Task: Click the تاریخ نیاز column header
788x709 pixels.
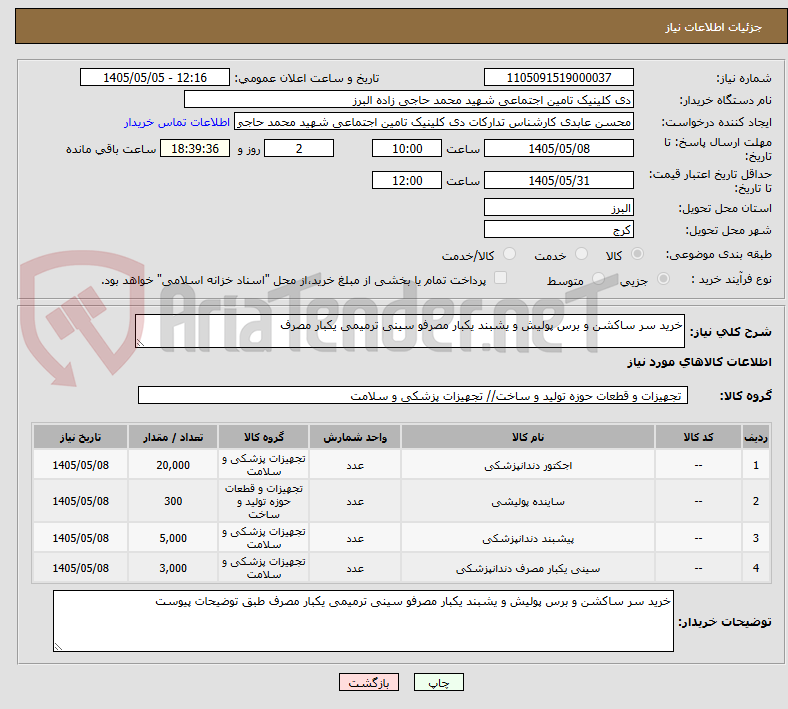Action: point(80,437)
